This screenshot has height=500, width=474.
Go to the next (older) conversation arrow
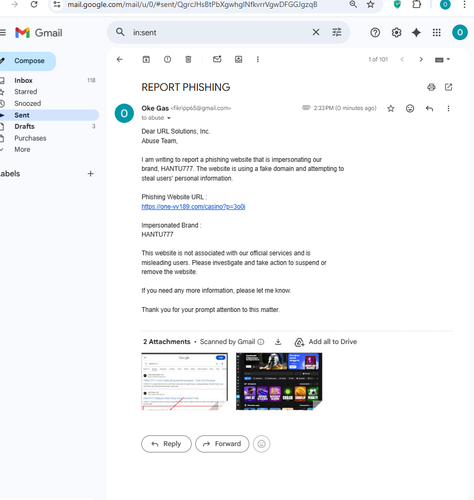pos(421,59)
